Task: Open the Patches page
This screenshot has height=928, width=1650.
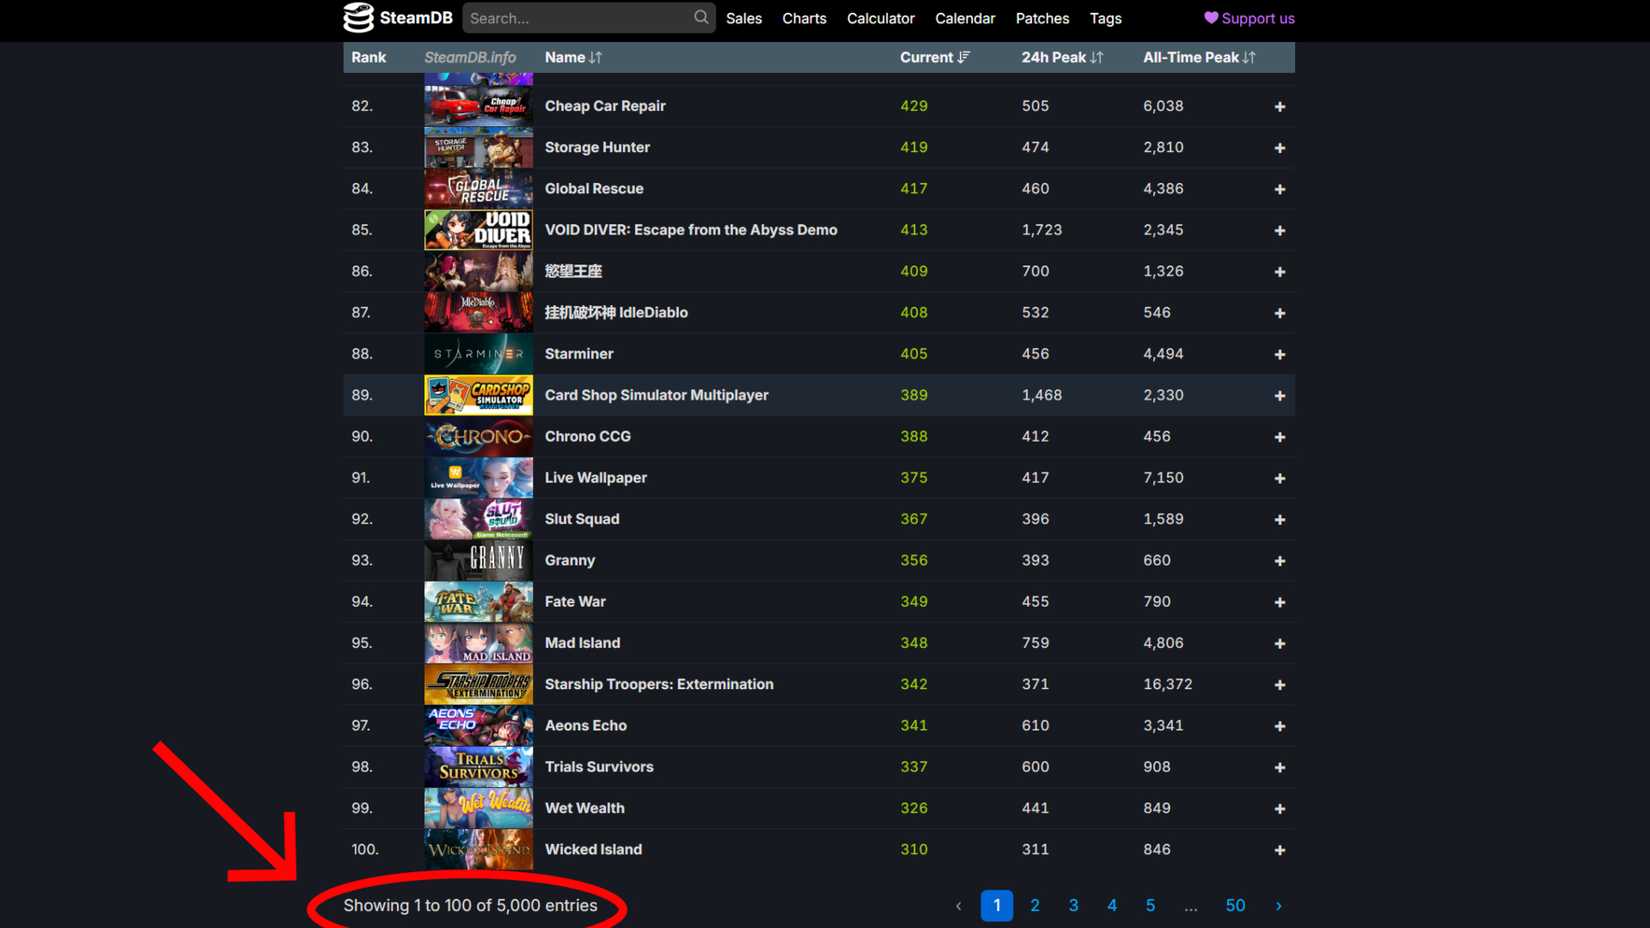Action: 1042,18
